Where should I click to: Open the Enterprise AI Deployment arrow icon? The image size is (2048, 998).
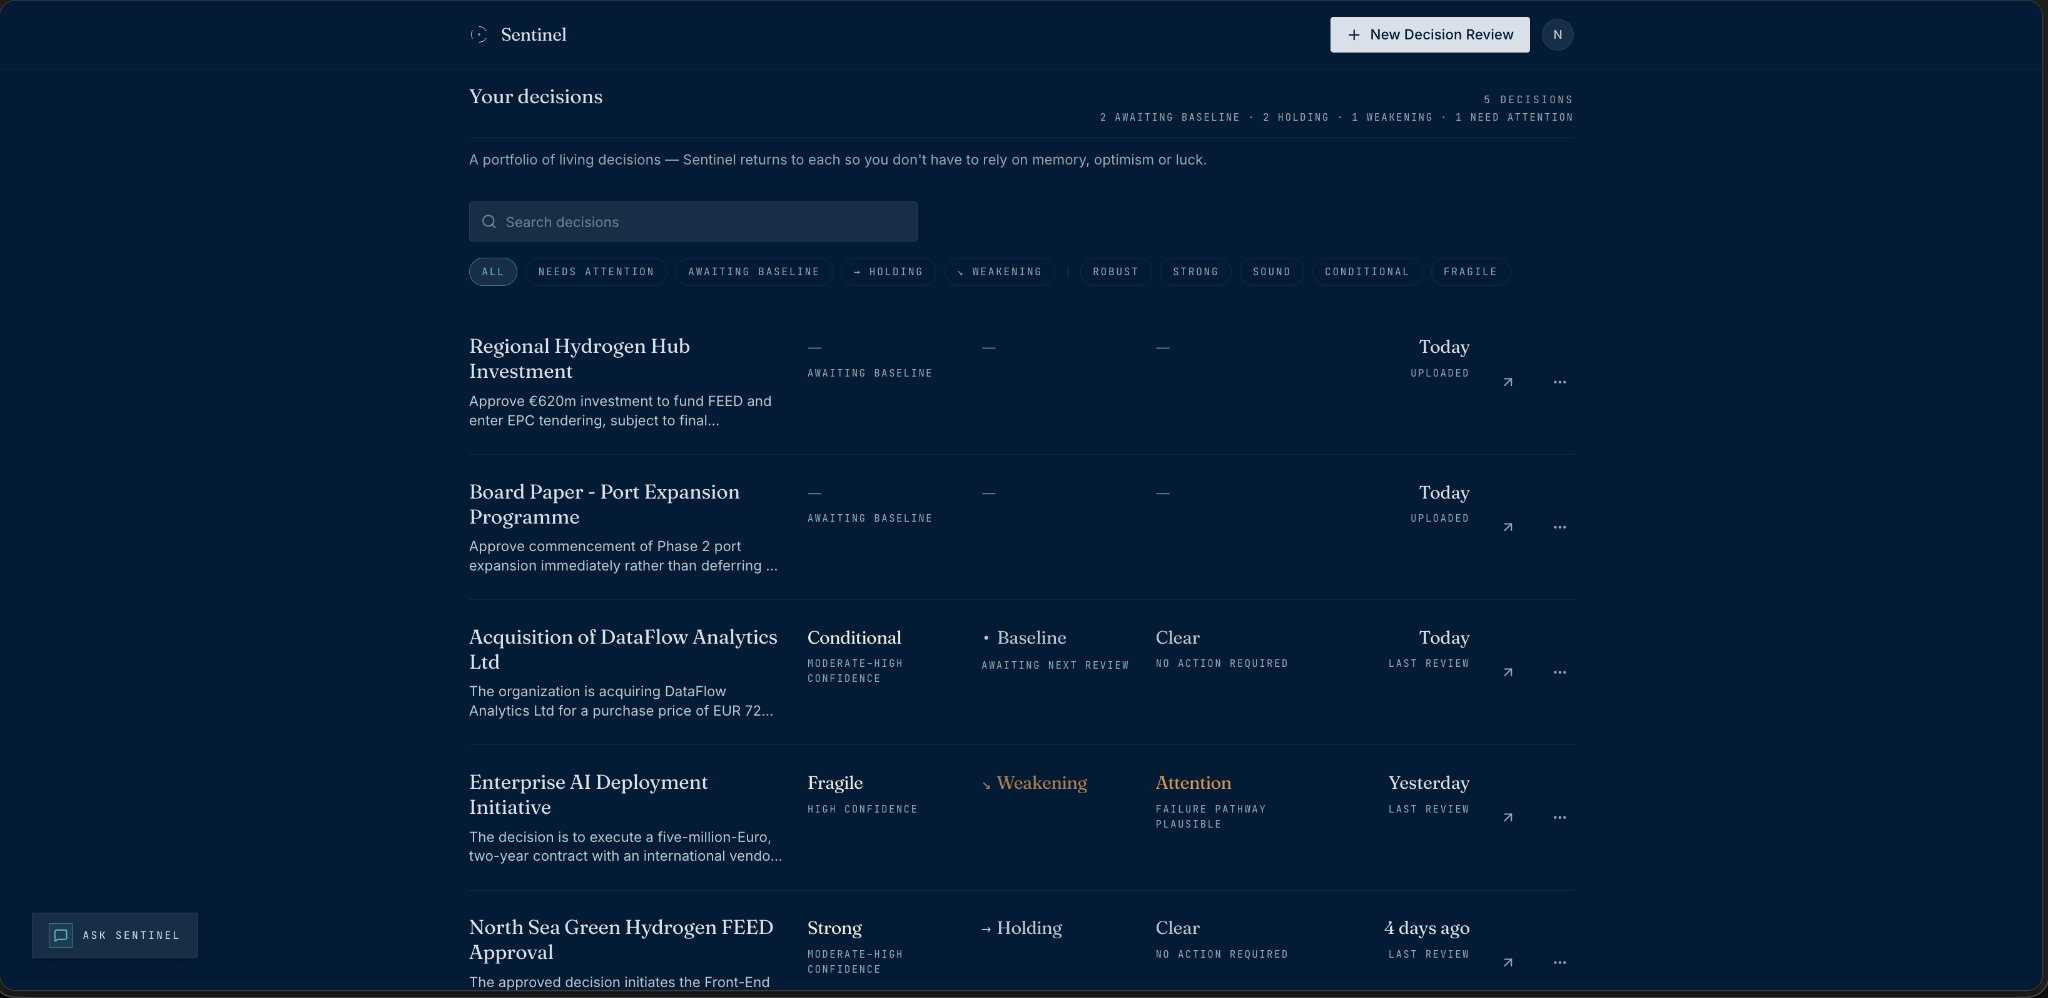click(x=1508, y=817)
